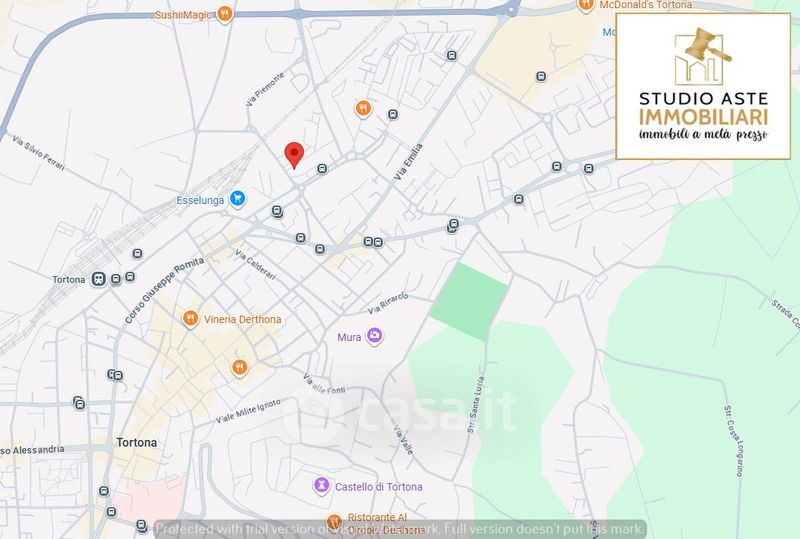
Task: Open the Studio Aste Immobiliari logo
Action: (704, 86)
